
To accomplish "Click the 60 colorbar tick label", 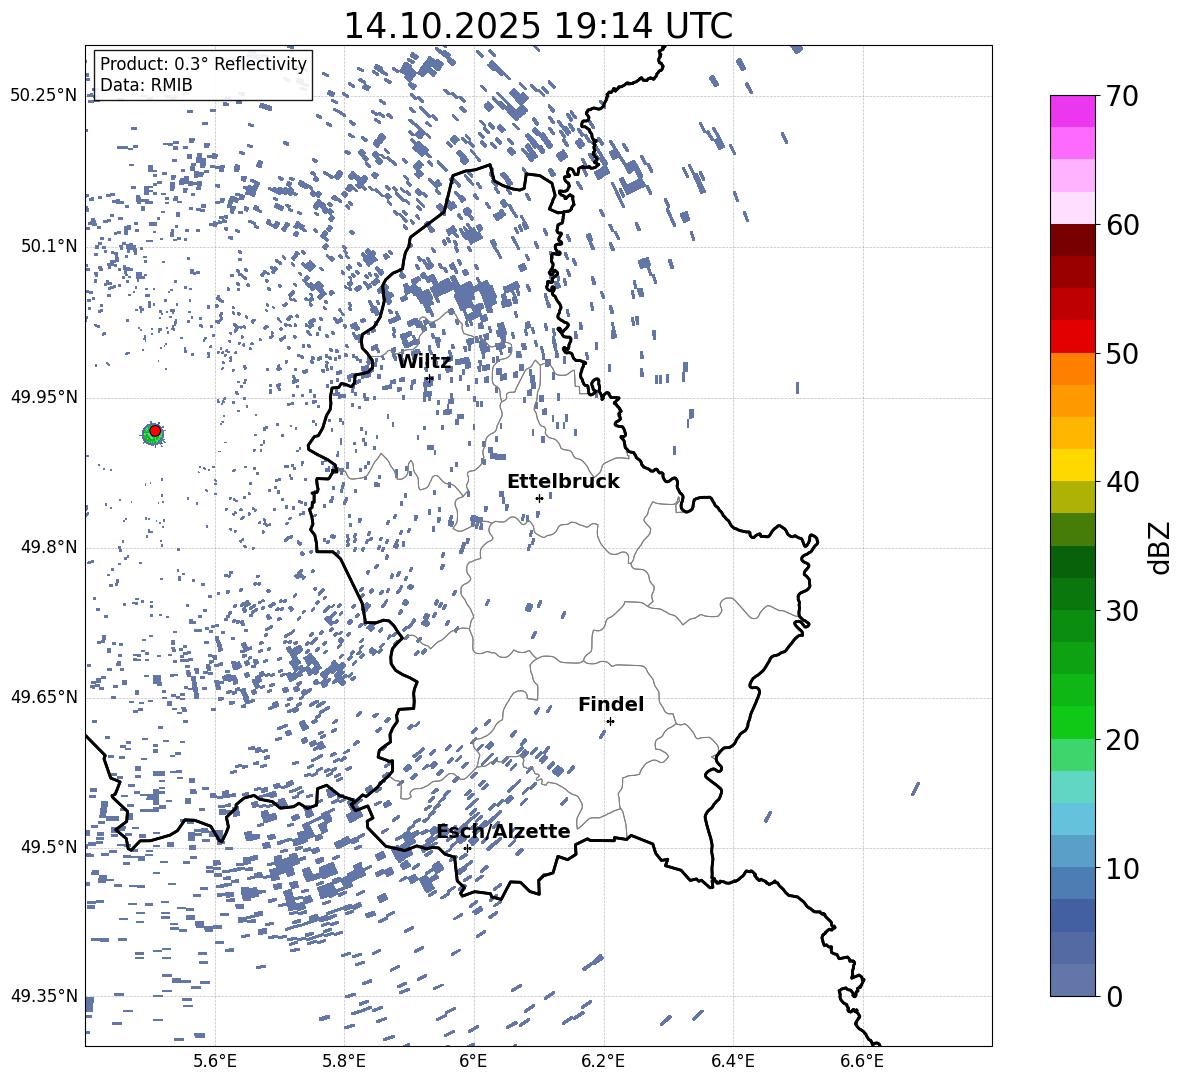I will pos(1122,225).
